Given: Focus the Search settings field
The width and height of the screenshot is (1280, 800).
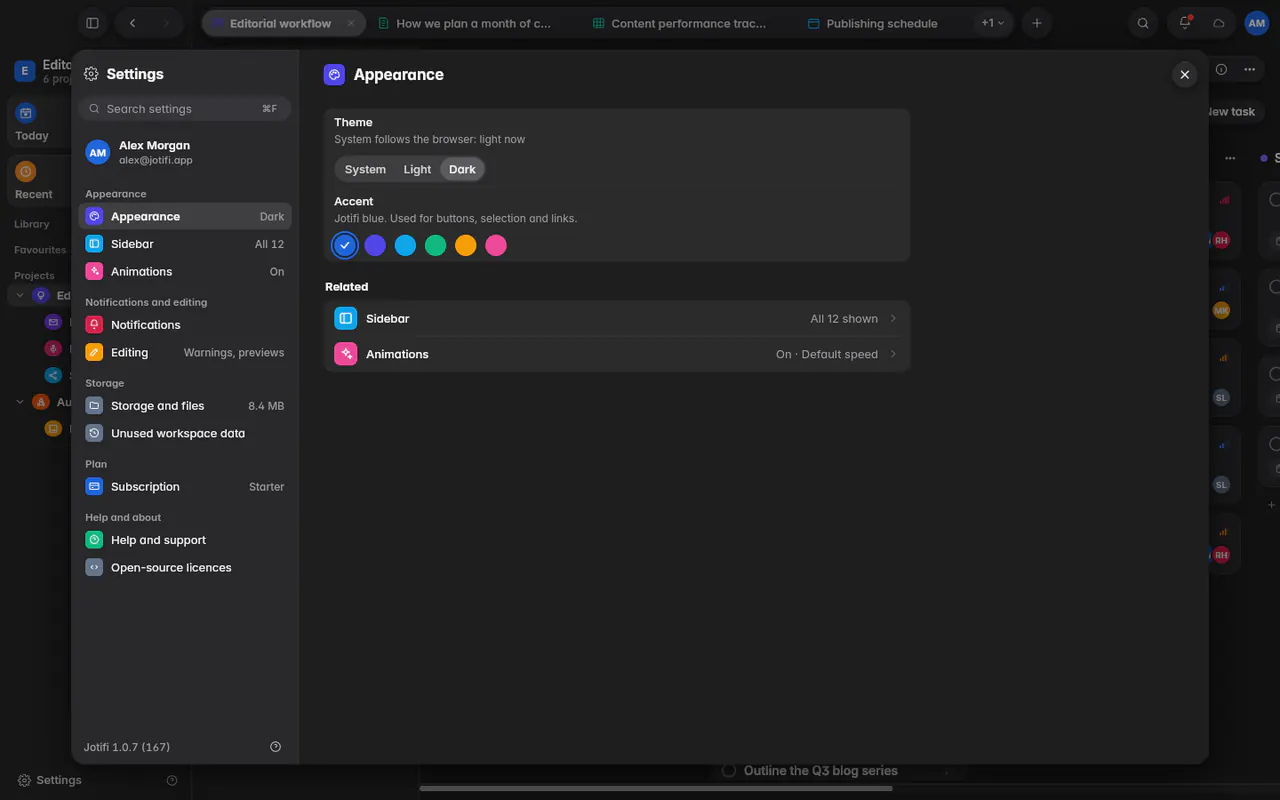Looking at the screenshot, I should [185, 108].
